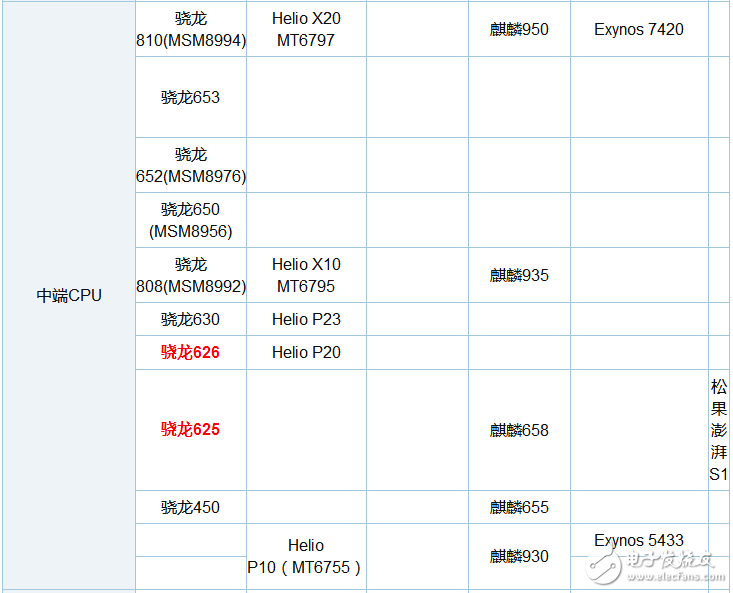Open the red 骁龙626 link
733x593 pixels.
click(x=190, y=352)
